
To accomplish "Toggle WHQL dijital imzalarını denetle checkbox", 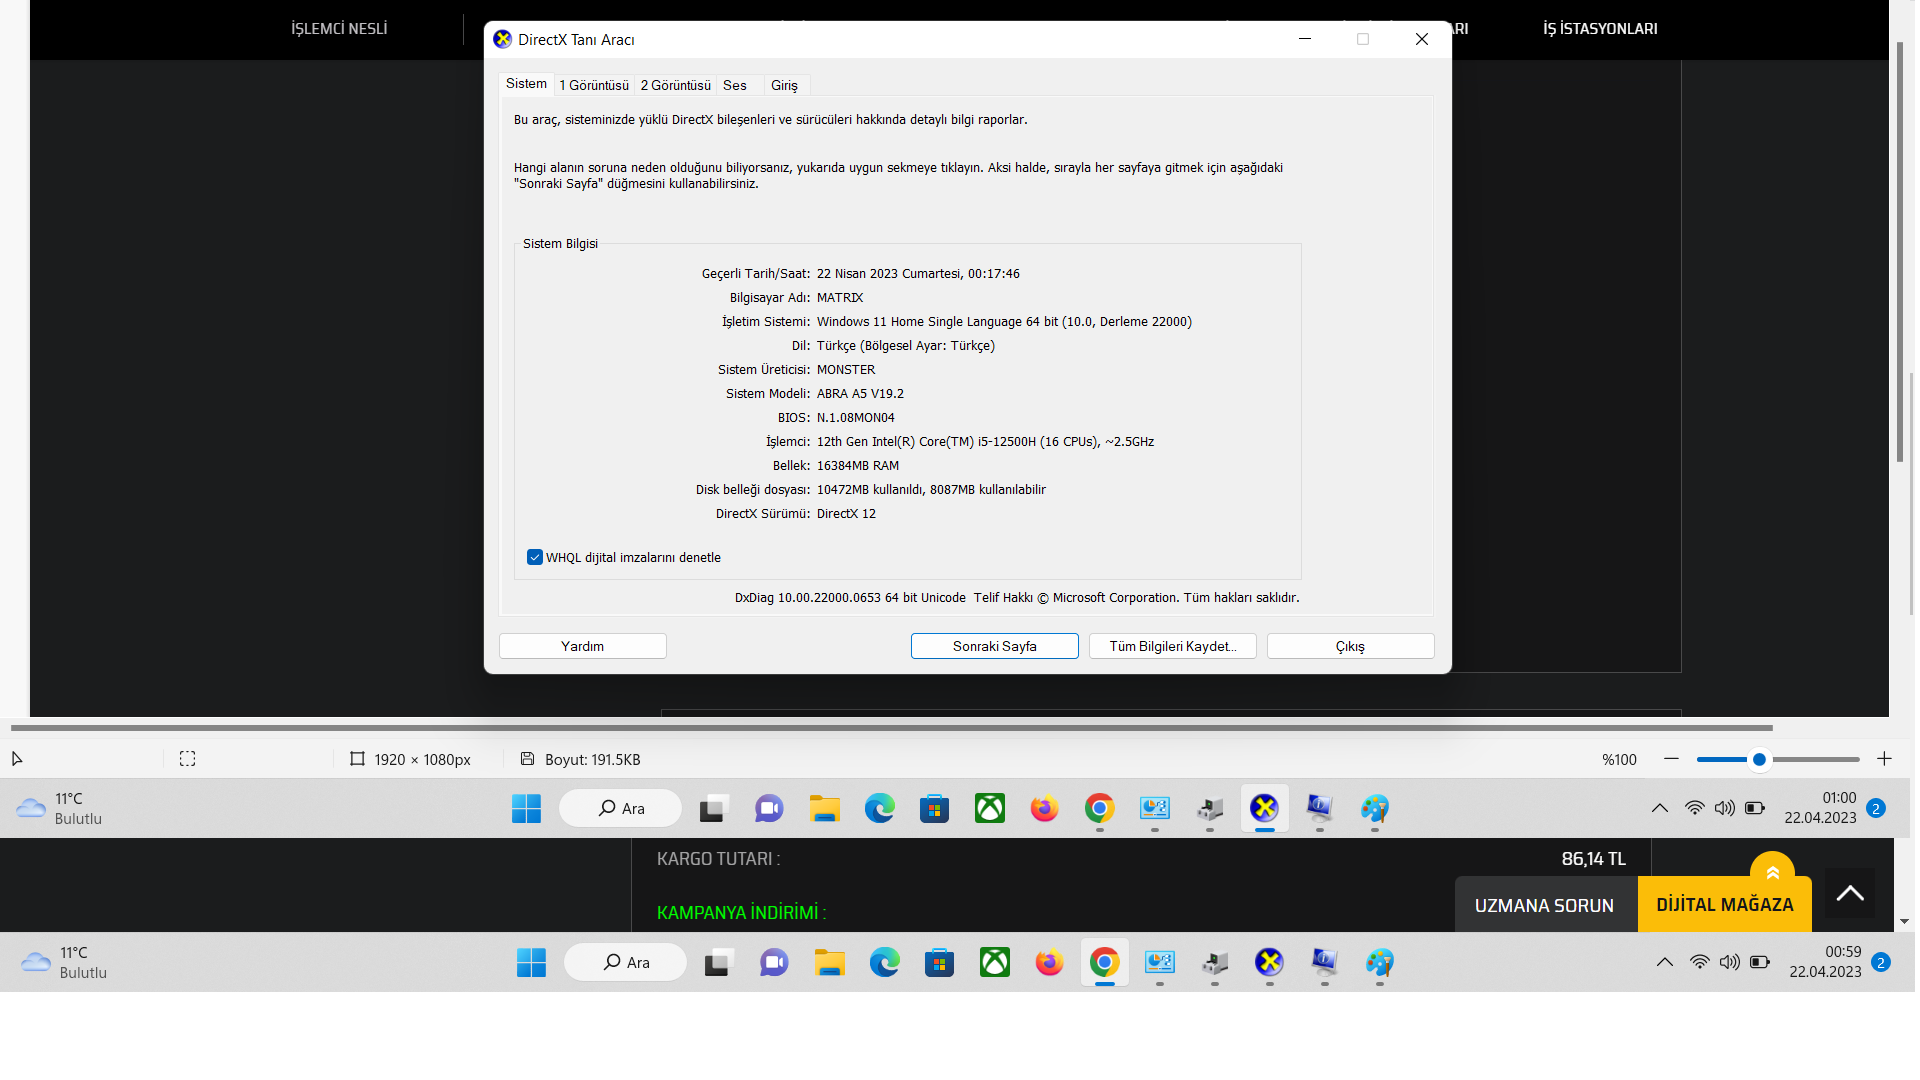I will 535,558.
